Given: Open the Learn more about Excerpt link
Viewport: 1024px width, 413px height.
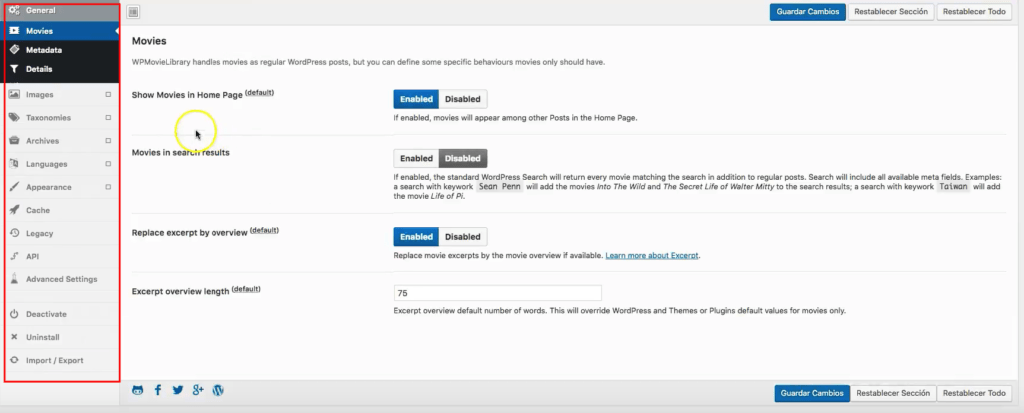Looking at the screenshot, I should point(652,255).
